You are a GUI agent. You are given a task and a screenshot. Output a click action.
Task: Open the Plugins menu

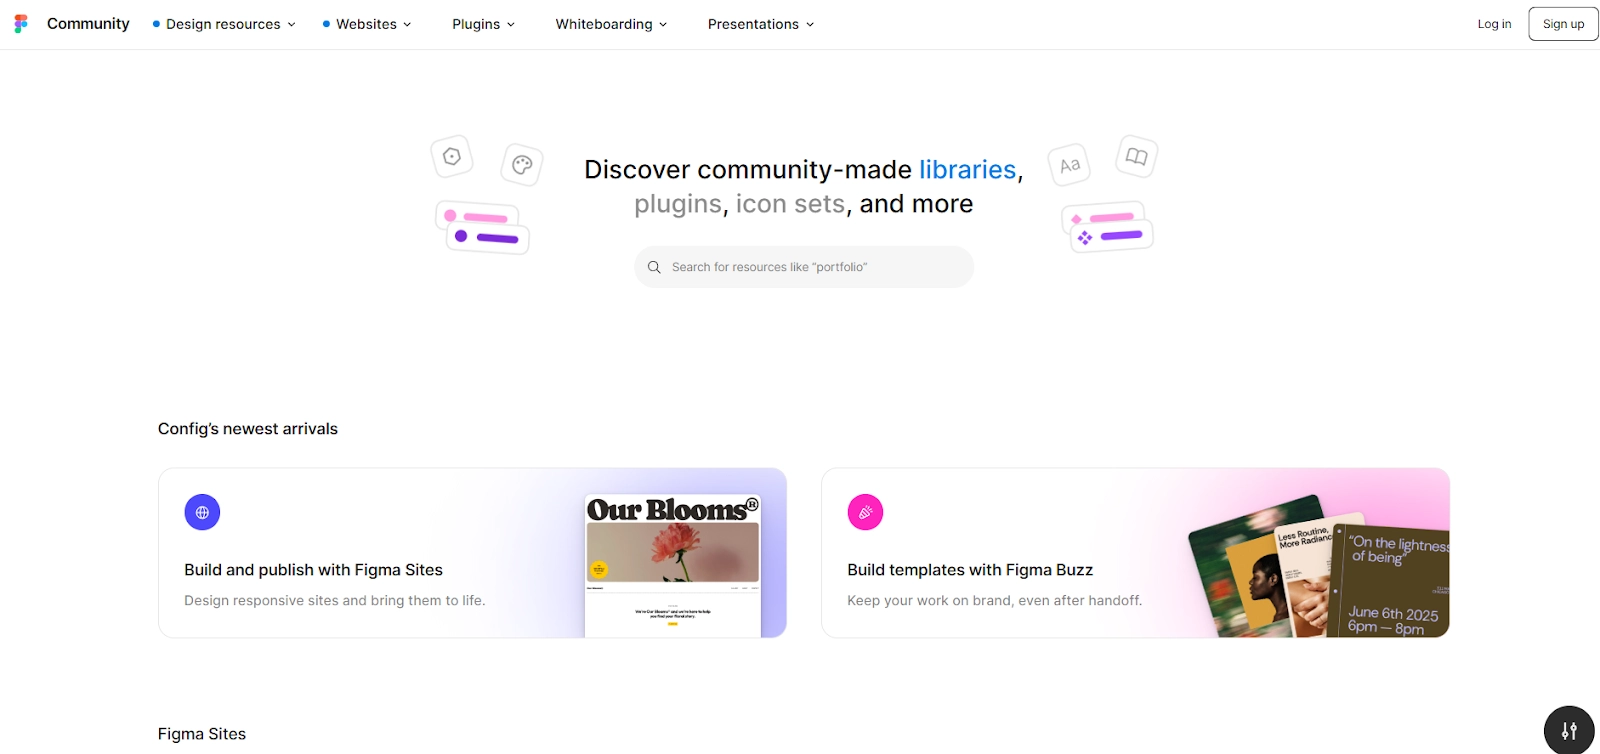[483, 24]
